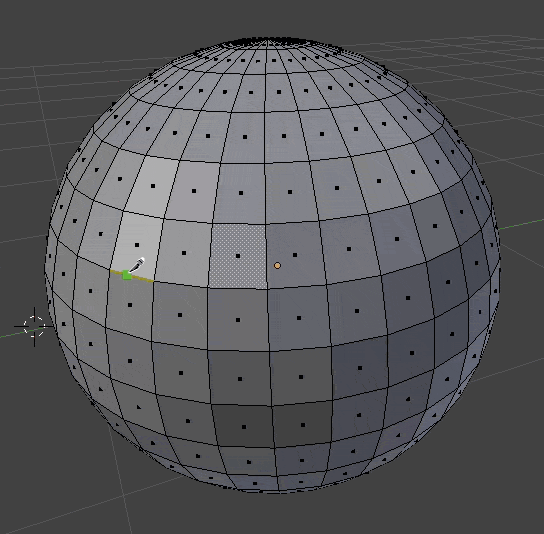544x534 pixels.
Task: Click the green axis line right of sphere
Action: [521, 224]
